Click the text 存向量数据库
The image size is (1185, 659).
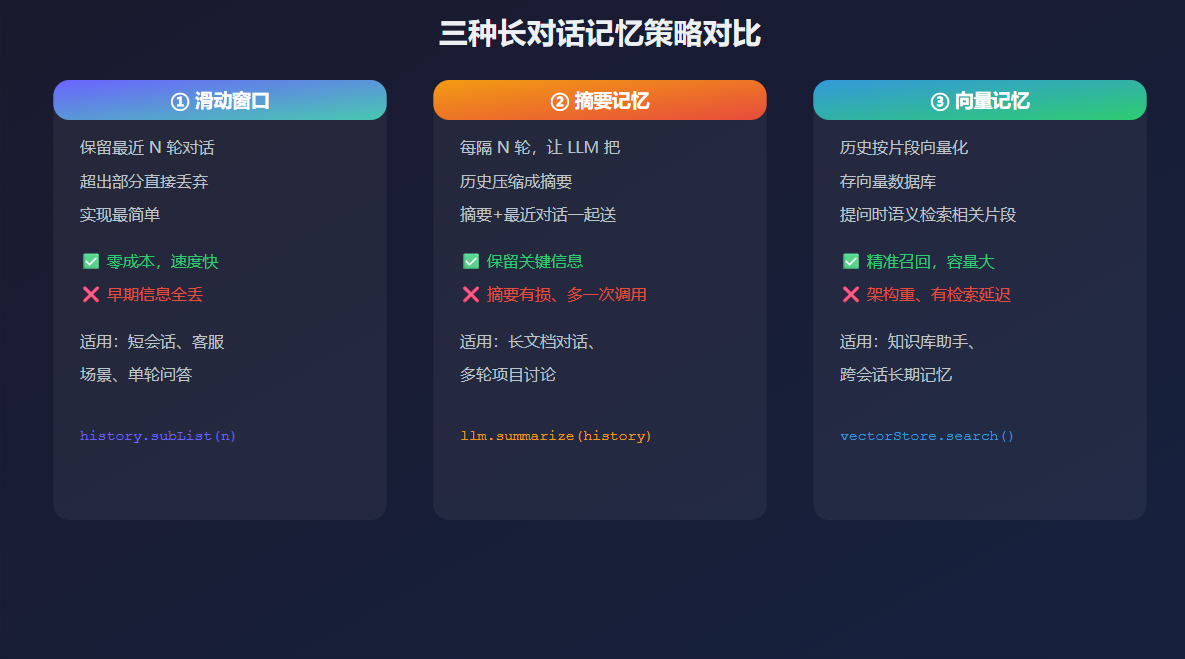click(x=888, y=181)
